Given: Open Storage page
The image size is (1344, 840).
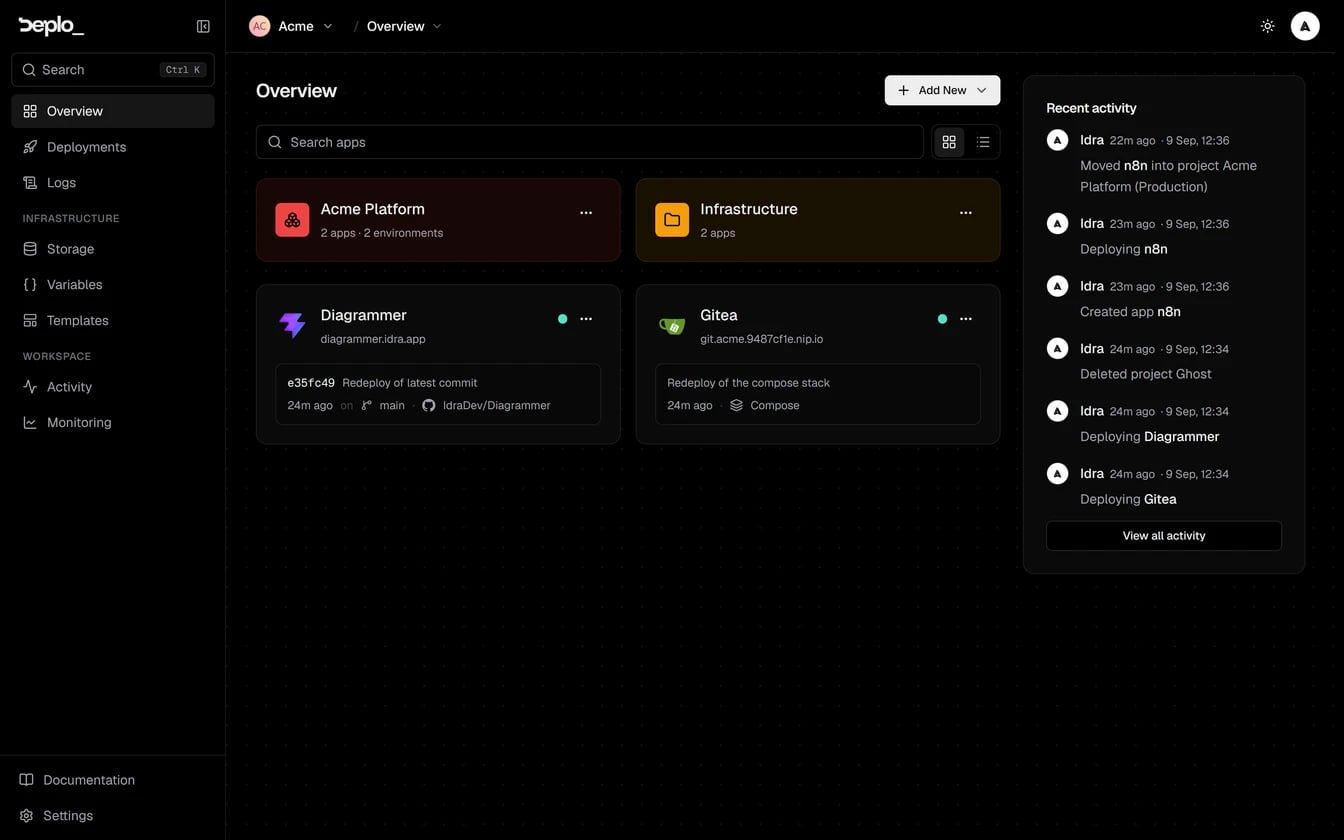Looking at the screenshot, I should coord(113,249).
